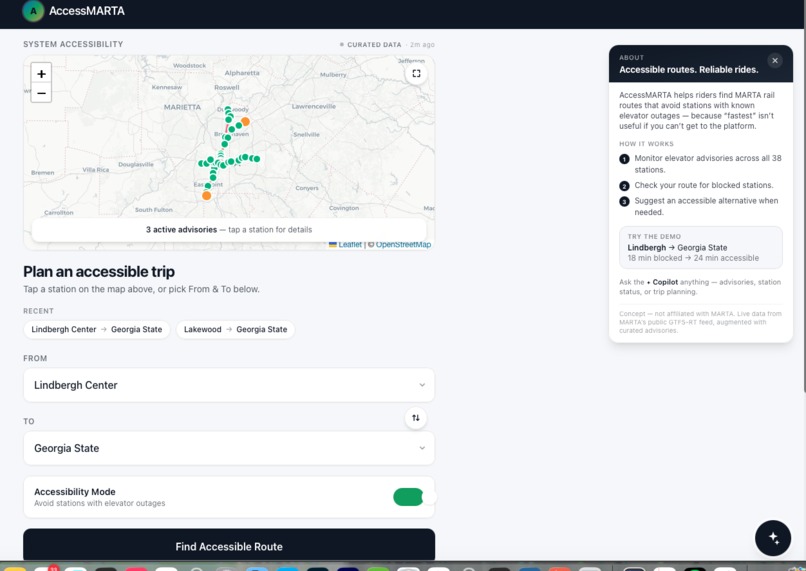The image size is (806, 571).
Task: Click the Accessible routes. Reliable rides. heading
Action: coord(688,70)
